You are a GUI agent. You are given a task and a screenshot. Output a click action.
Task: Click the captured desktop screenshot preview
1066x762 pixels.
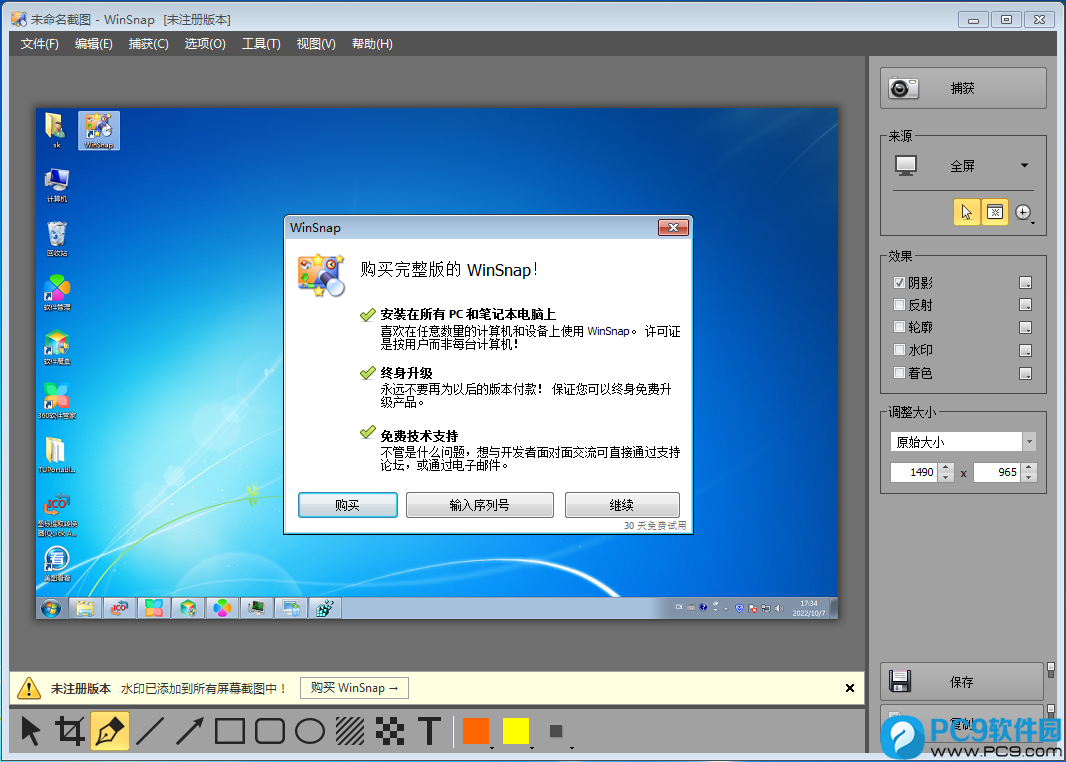point(436,364)
